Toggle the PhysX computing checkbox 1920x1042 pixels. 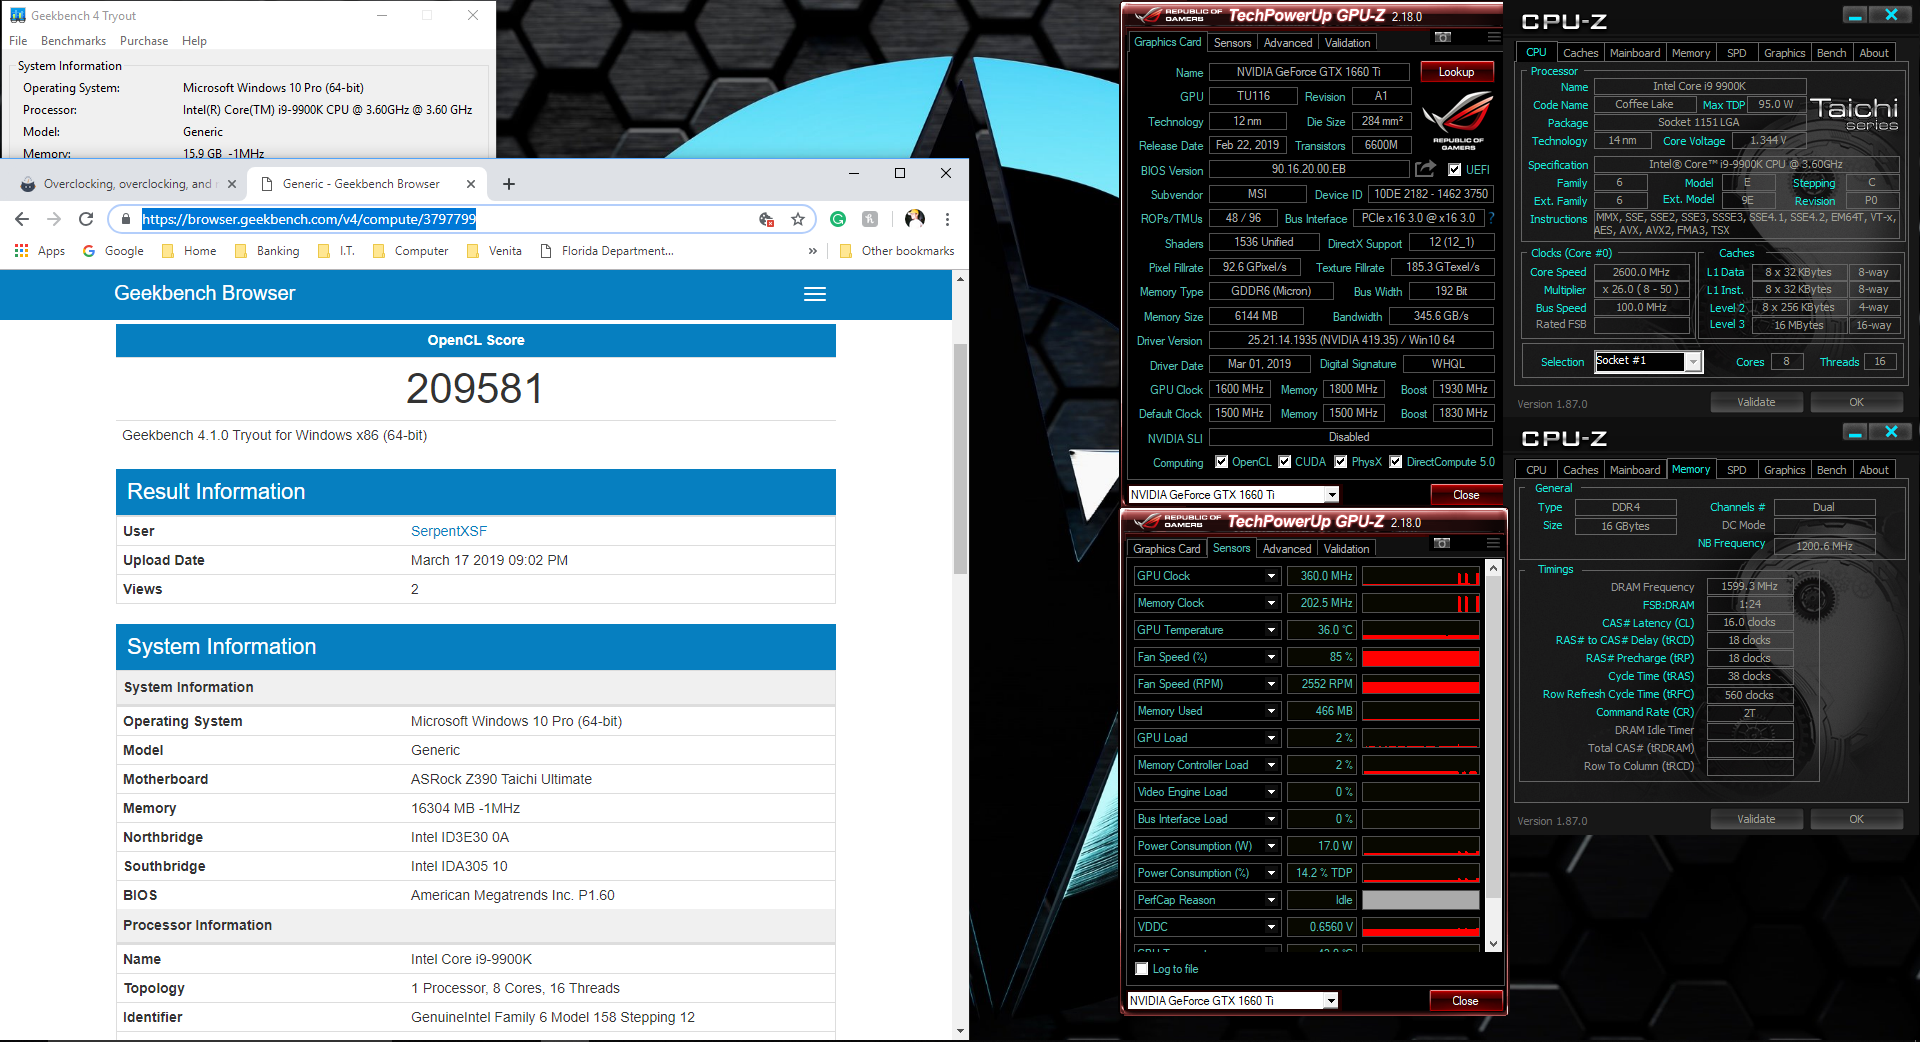1341,462
